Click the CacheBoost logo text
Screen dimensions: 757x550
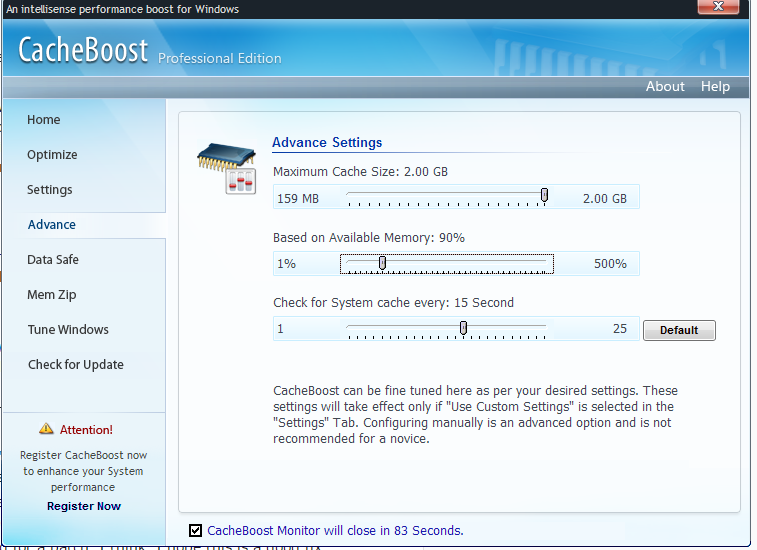[x=83, y=50]
